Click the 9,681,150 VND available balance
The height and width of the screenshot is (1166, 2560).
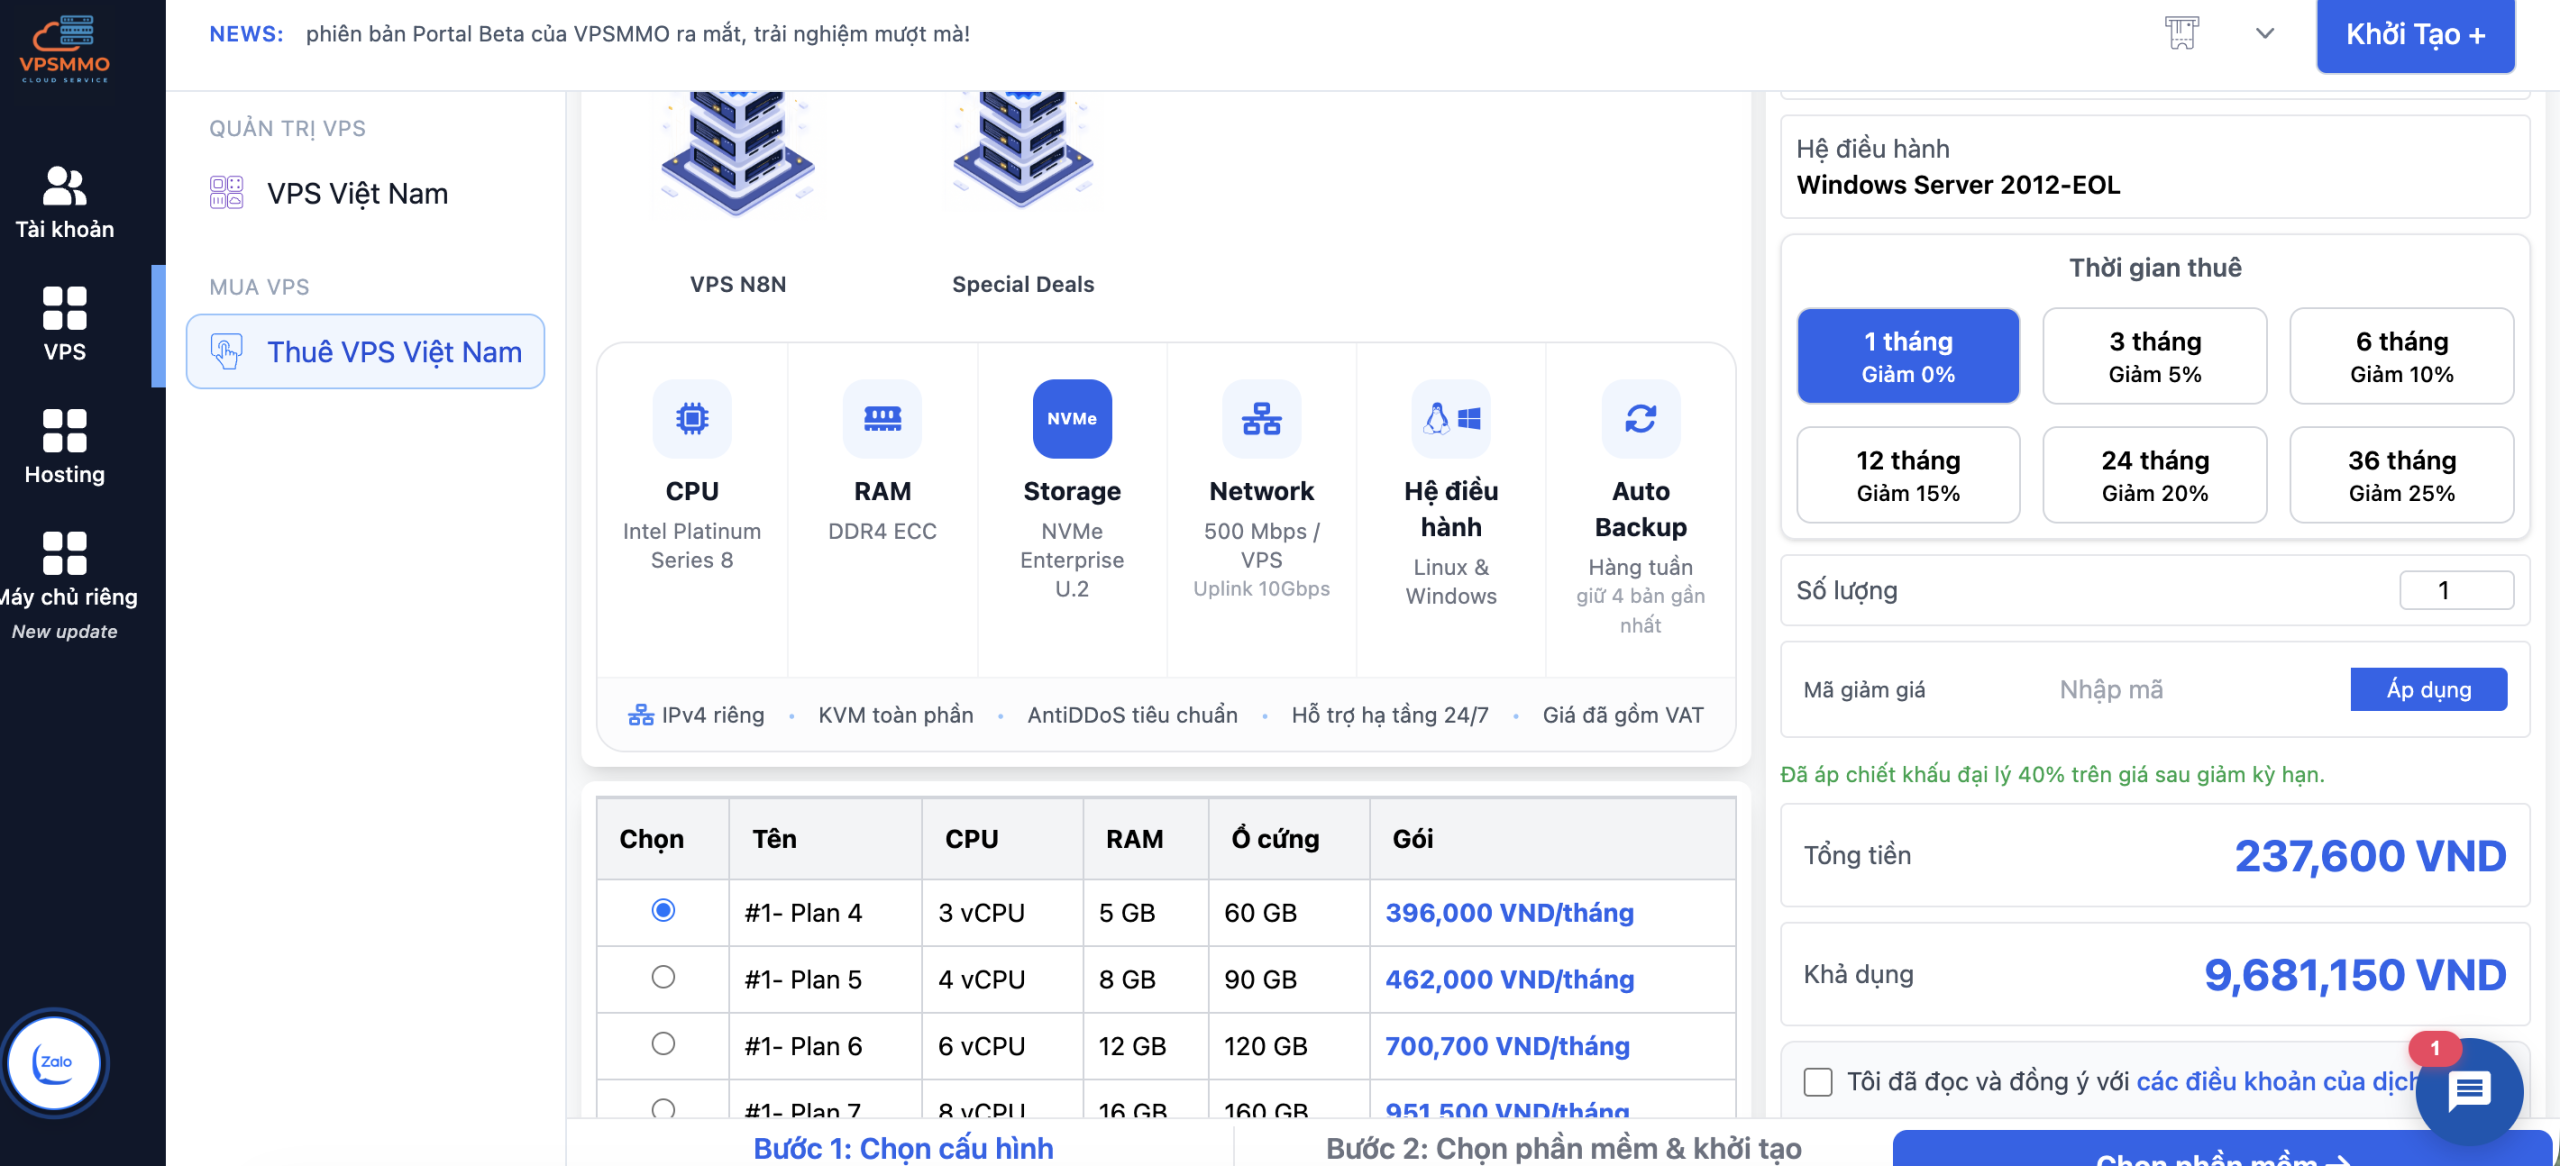pyautogui.click(x=2355, y=975)
